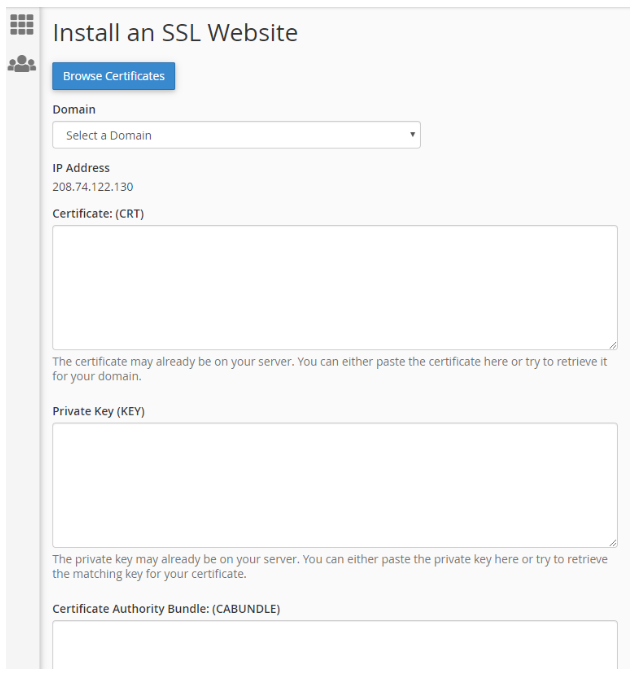The height and width of the screenshot is (683, 640).
Task: Click the private key help text paragraph
Action: coord(330,566)
